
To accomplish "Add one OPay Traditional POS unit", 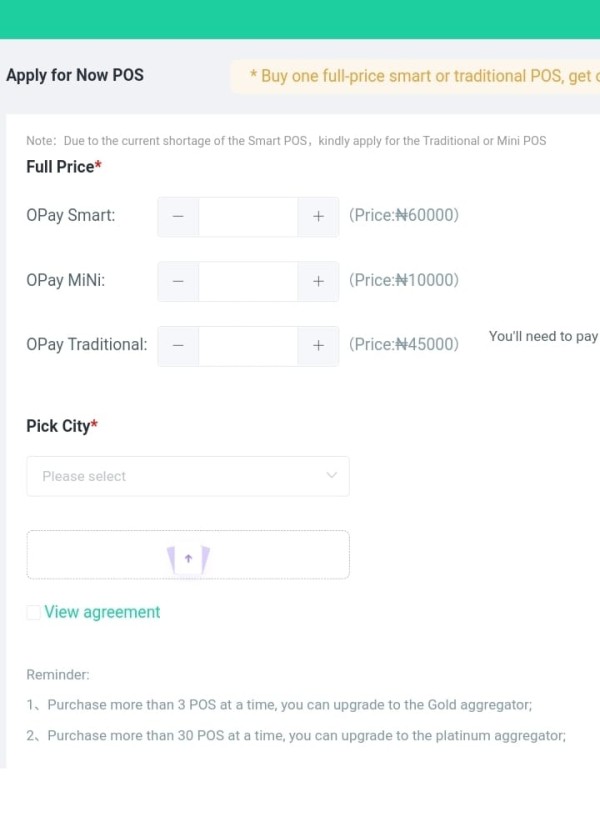I will tap(318, 345).
